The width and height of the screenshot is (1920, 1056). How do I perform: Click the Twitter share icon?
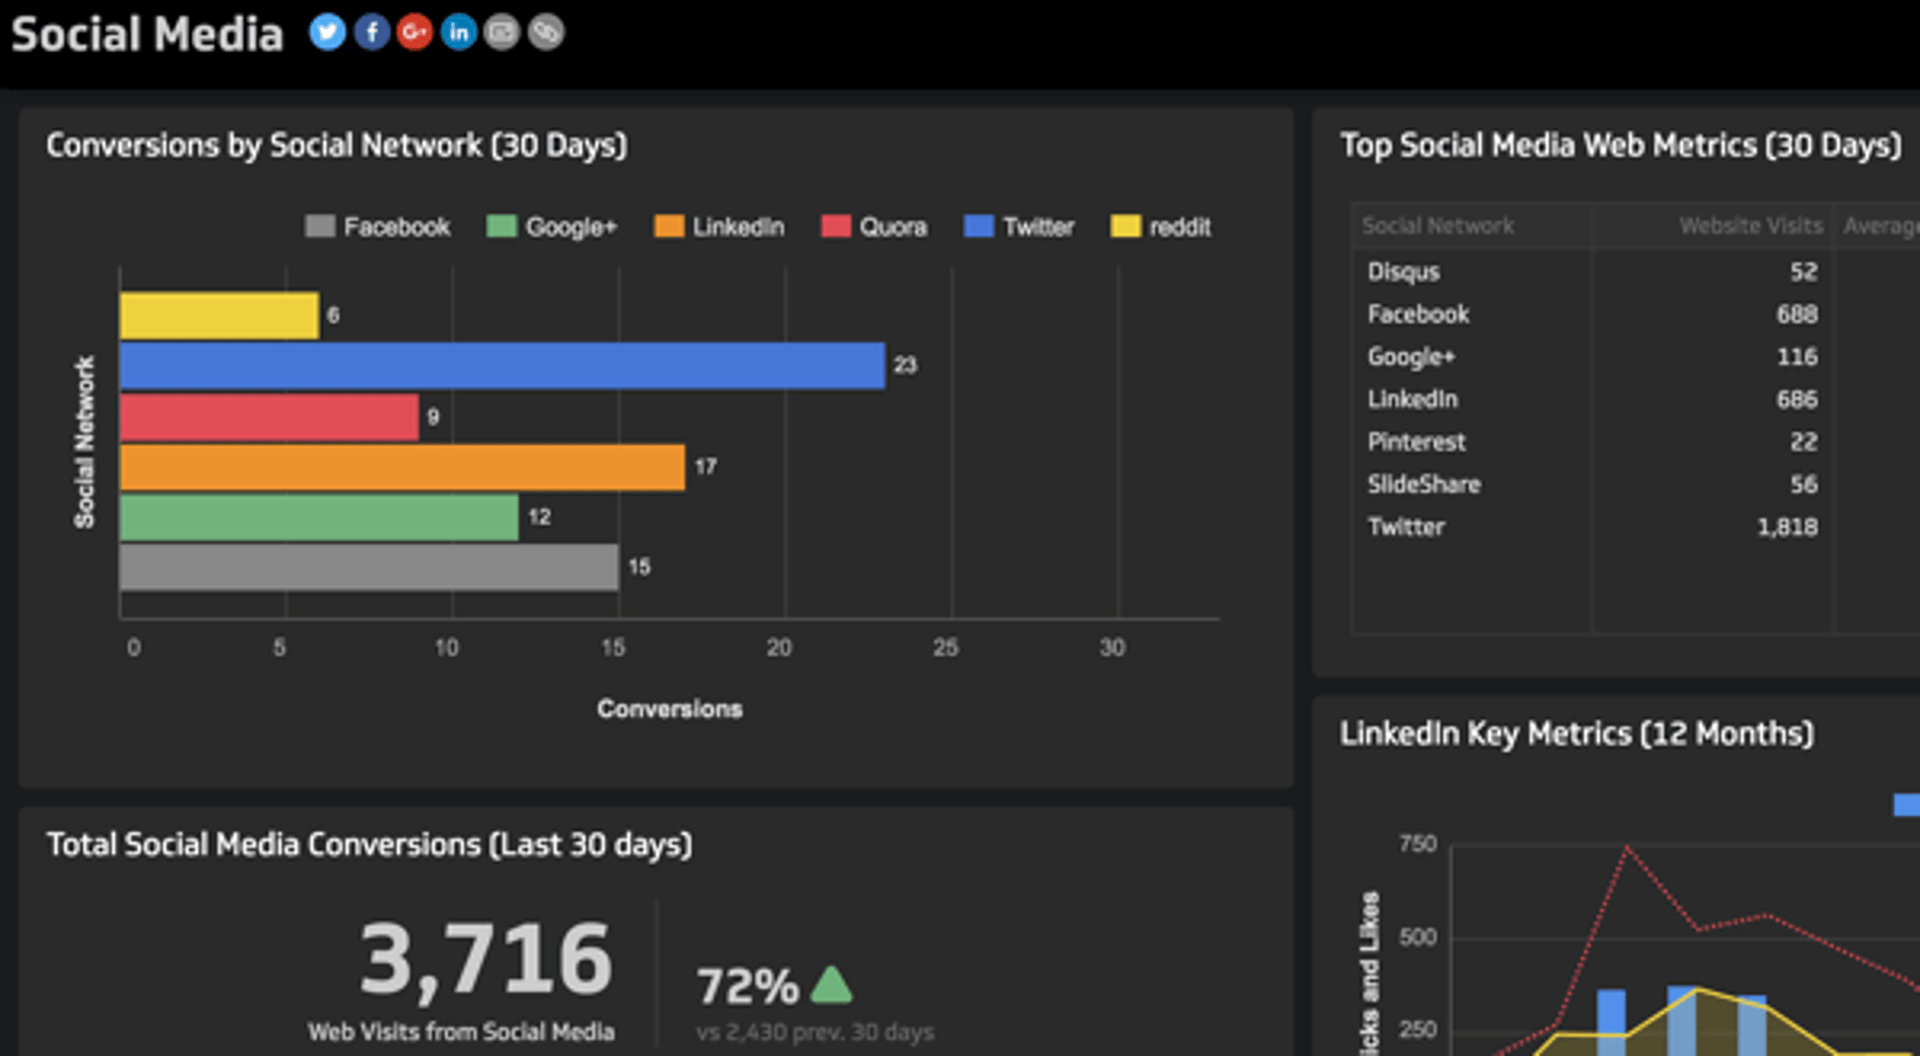pos(327,32)
